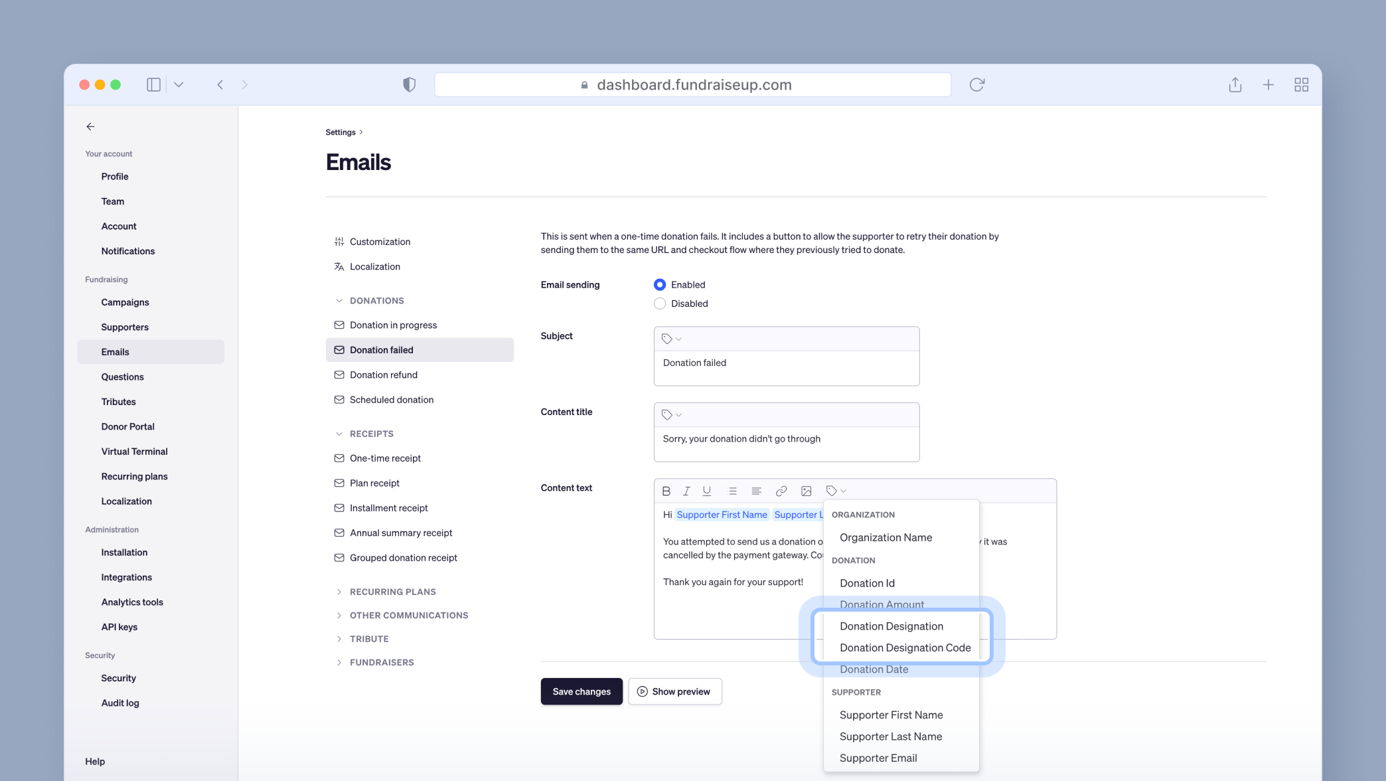Expand the Recurring Plans section
This screenshot has width=1386, height=781.
(x=392, y=592)
